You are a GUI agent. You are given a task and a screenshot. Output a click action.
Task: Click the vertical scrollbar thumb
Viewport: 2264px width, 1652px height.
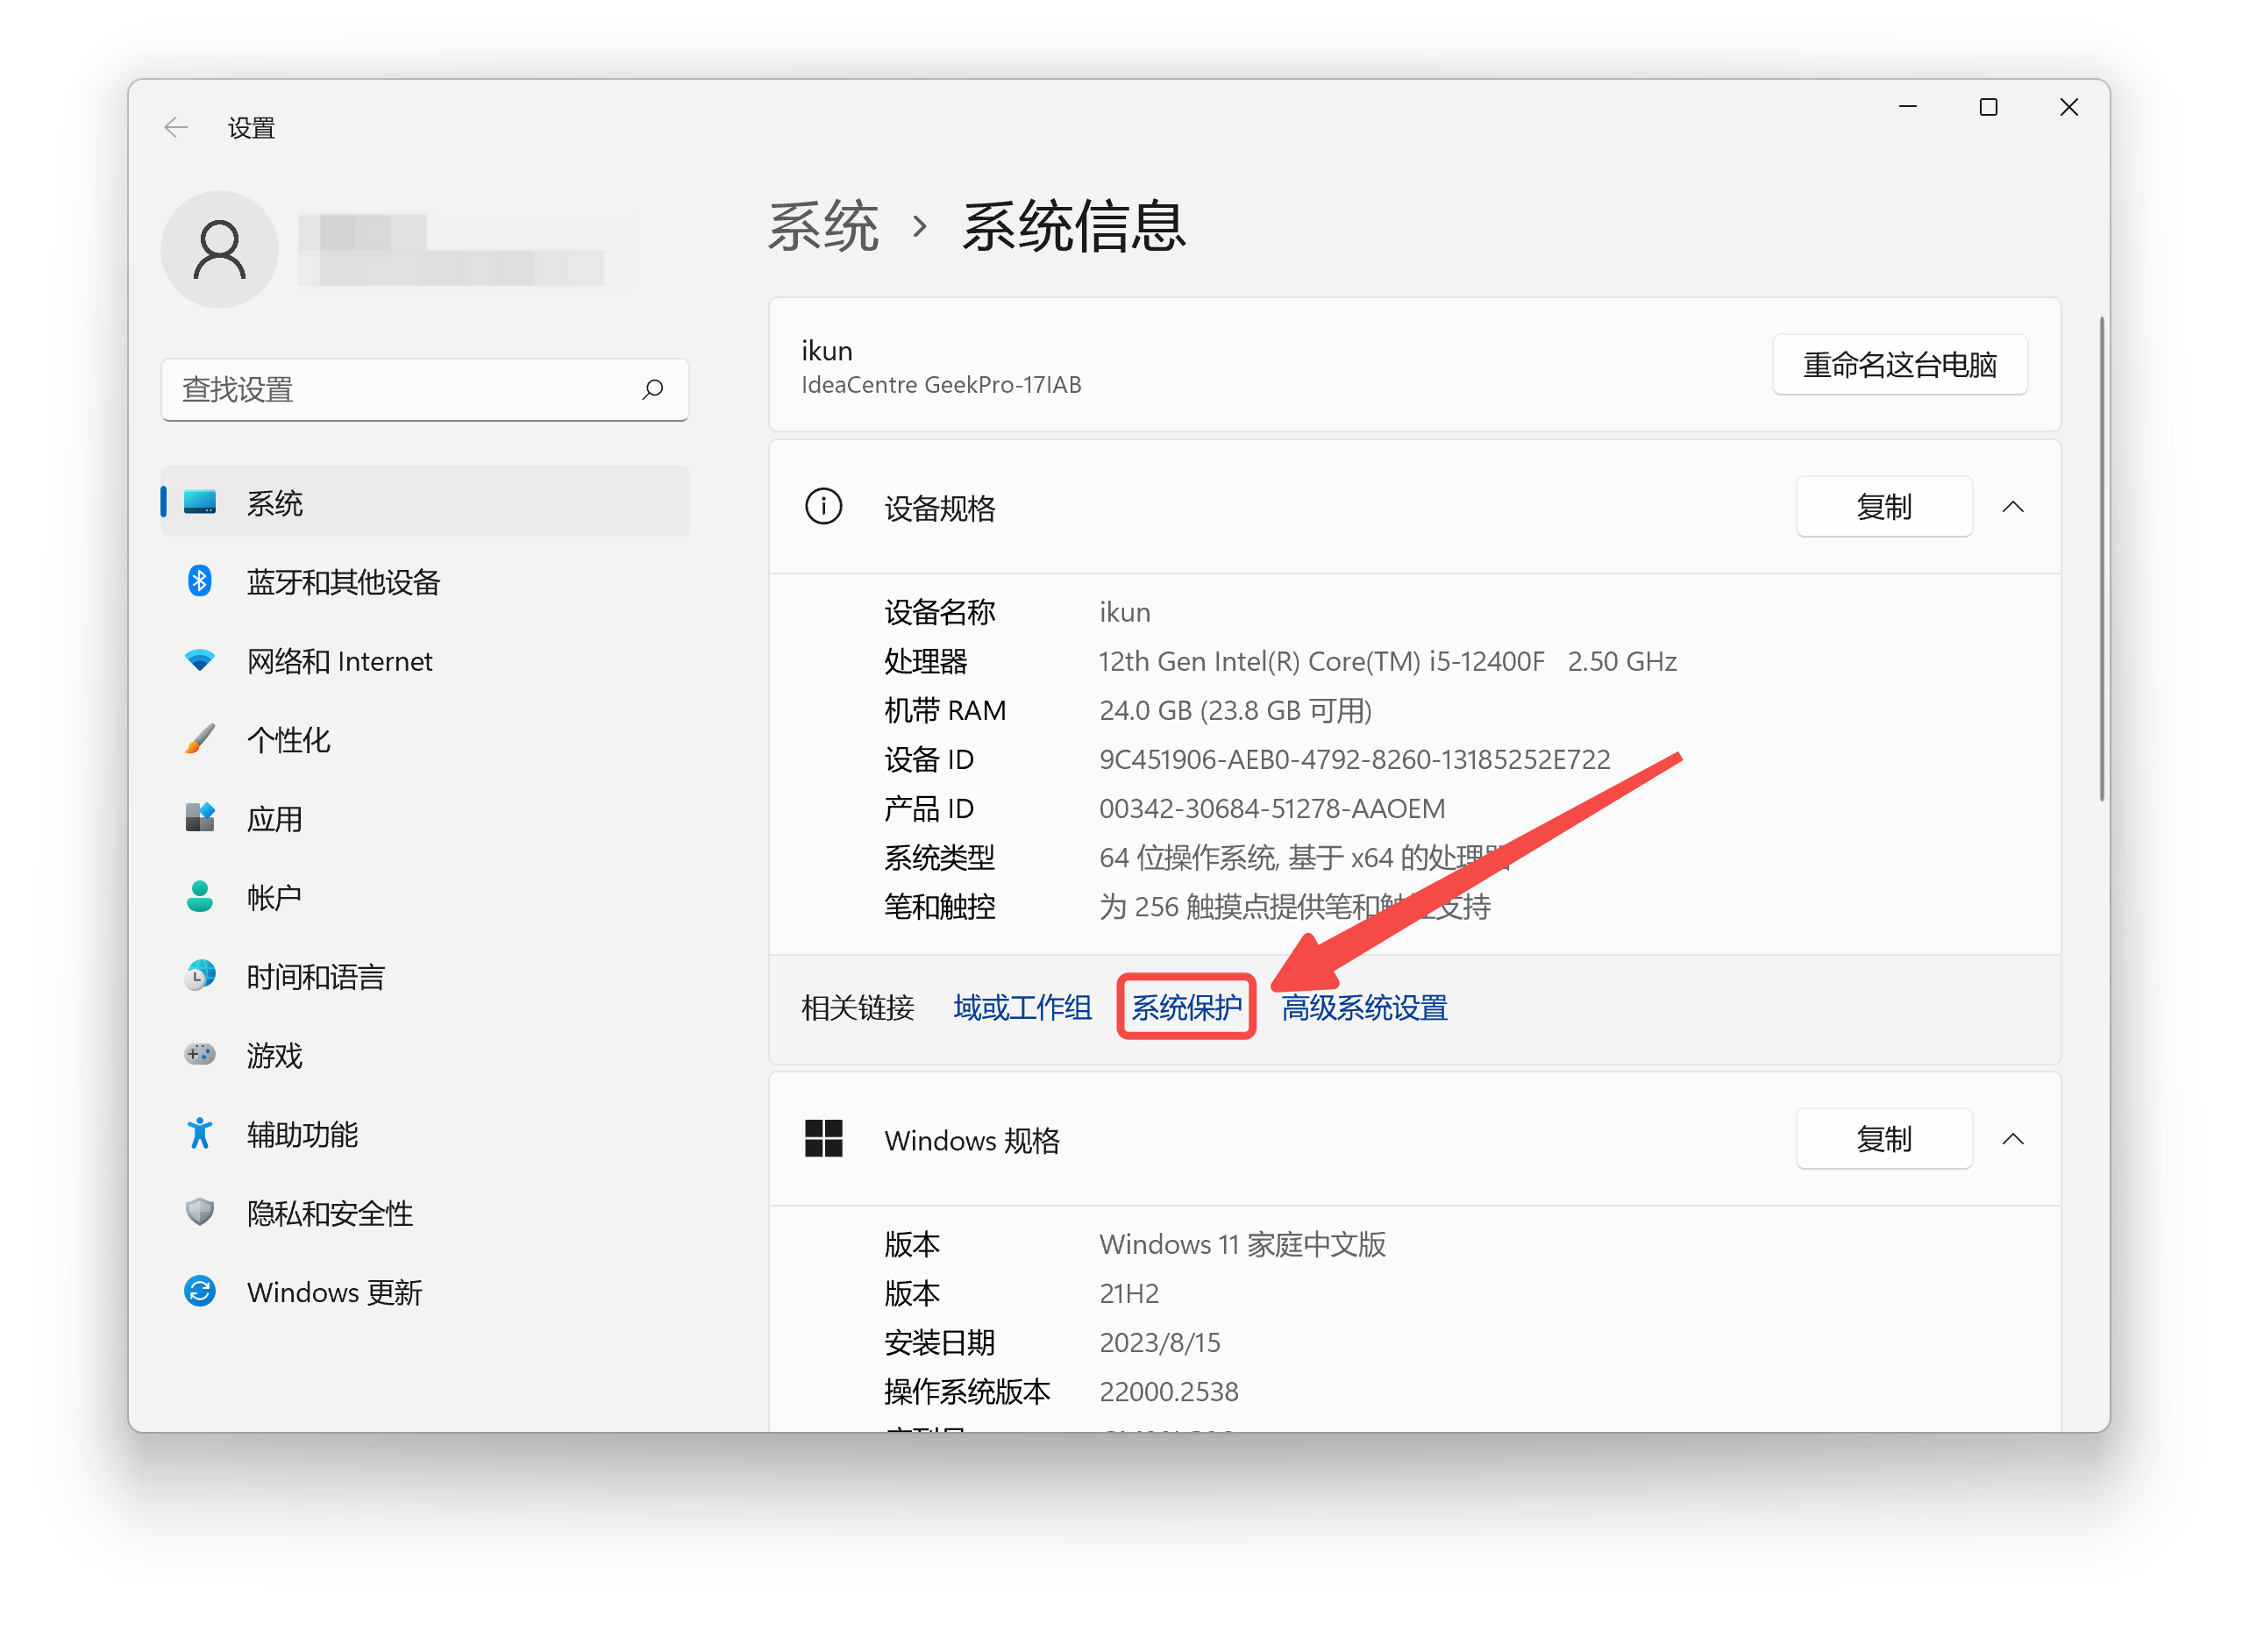(2101, 558)
